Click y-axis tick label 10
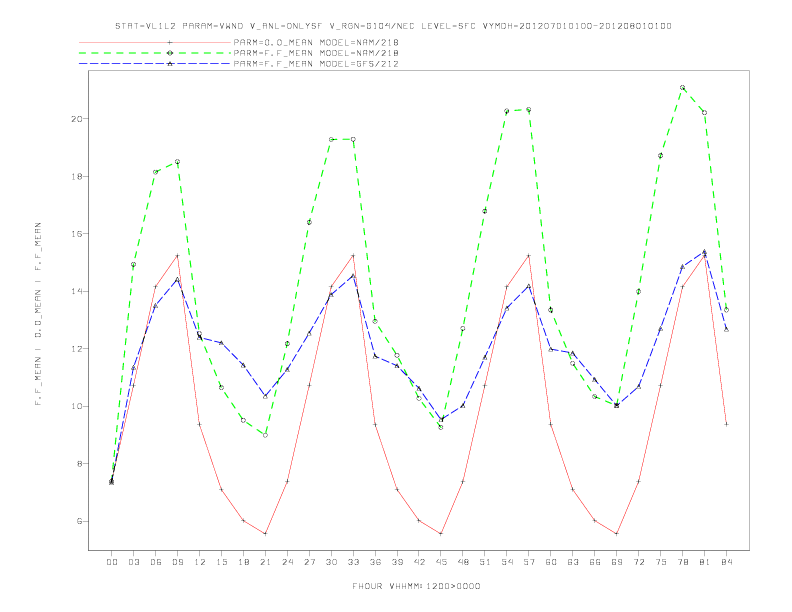This screenshot has height=612, width=792. pyautogui.click(x=77, y=406)
